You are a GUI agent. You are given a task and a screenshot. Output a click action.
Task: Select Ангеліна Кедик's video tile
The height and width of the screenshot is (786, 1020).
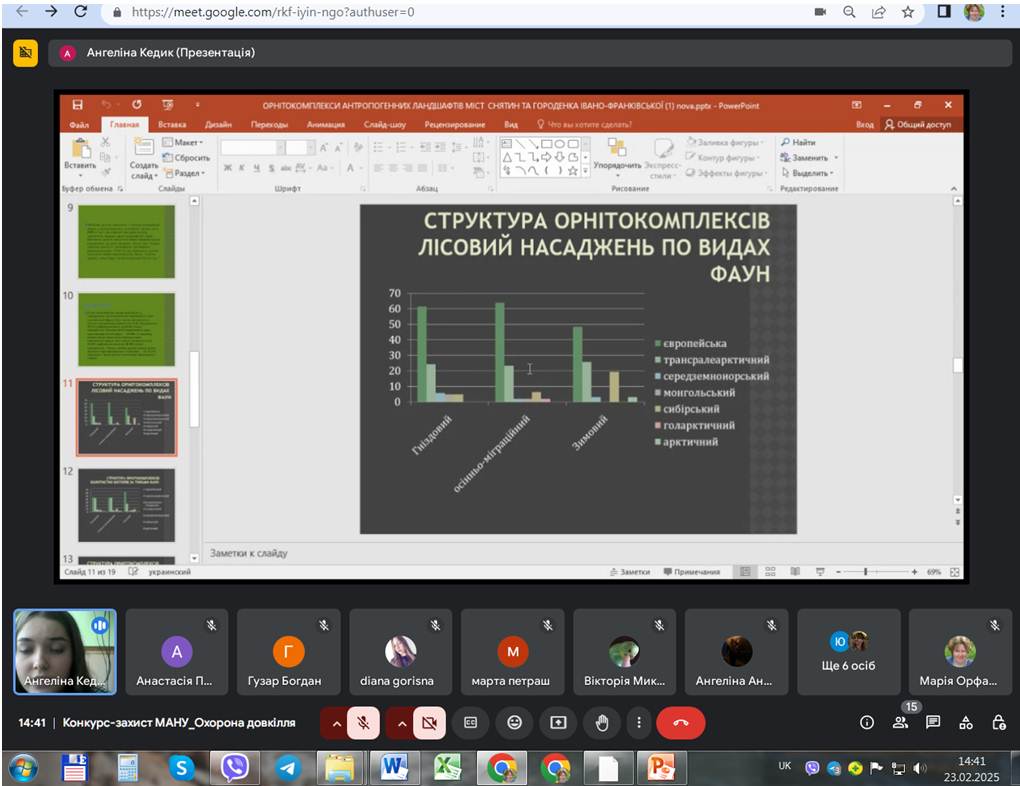[65, 651]
